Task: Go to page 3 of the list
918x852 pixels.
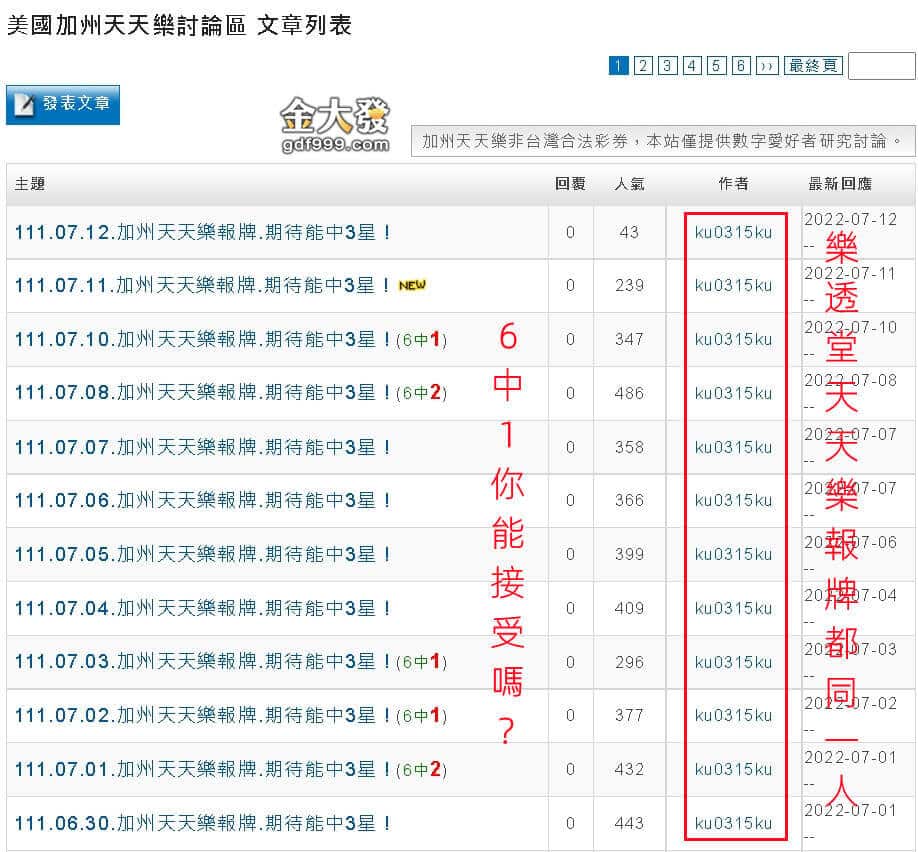Action: click(x=667, y=66)
